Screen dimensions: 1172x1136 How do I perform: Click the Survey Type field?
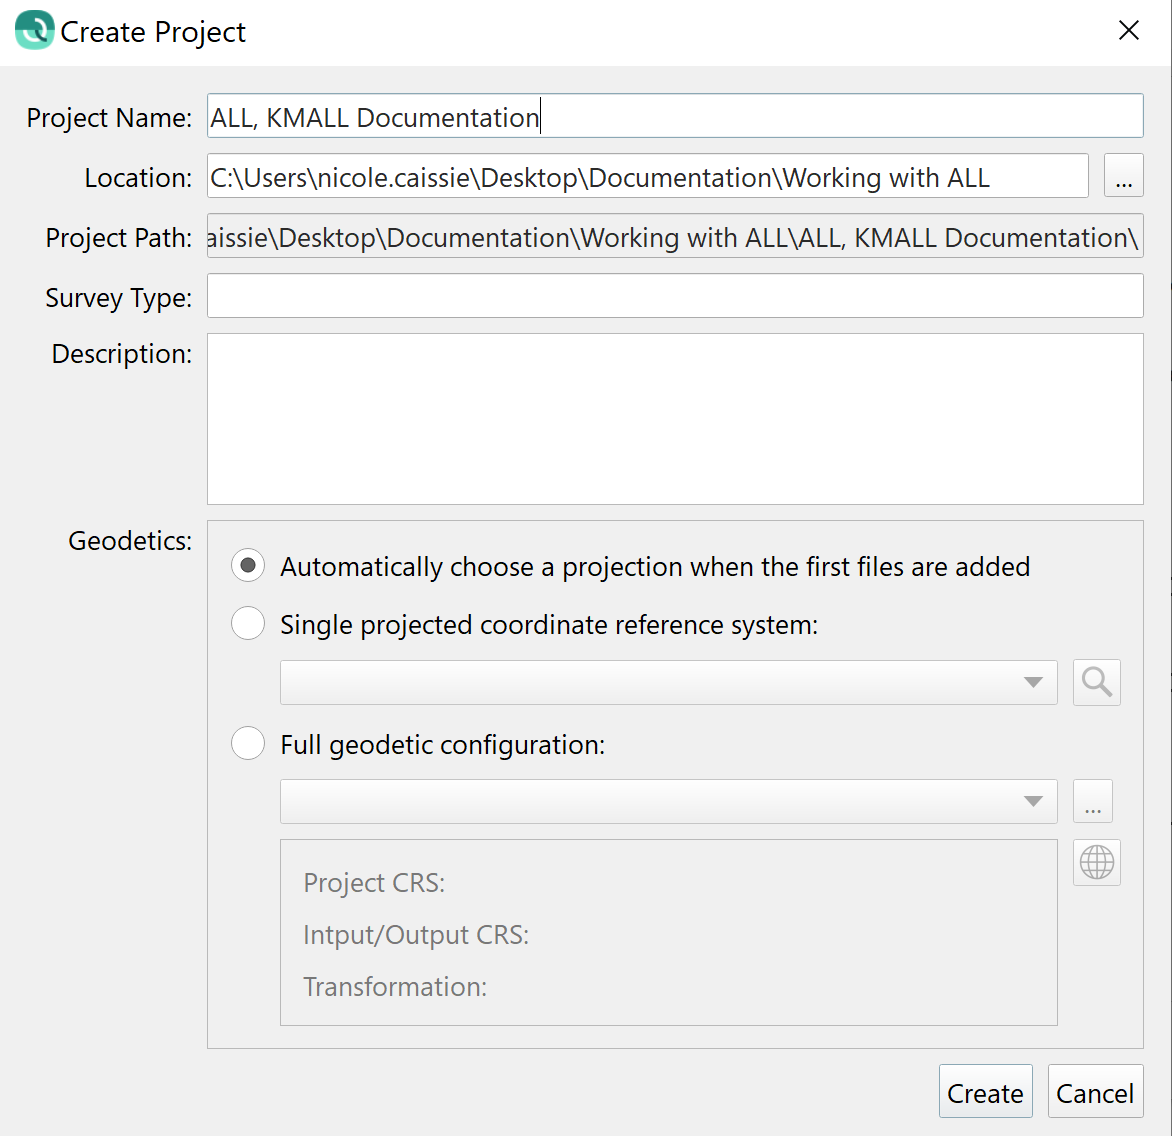pyautogui.click(x=674, y=296)
